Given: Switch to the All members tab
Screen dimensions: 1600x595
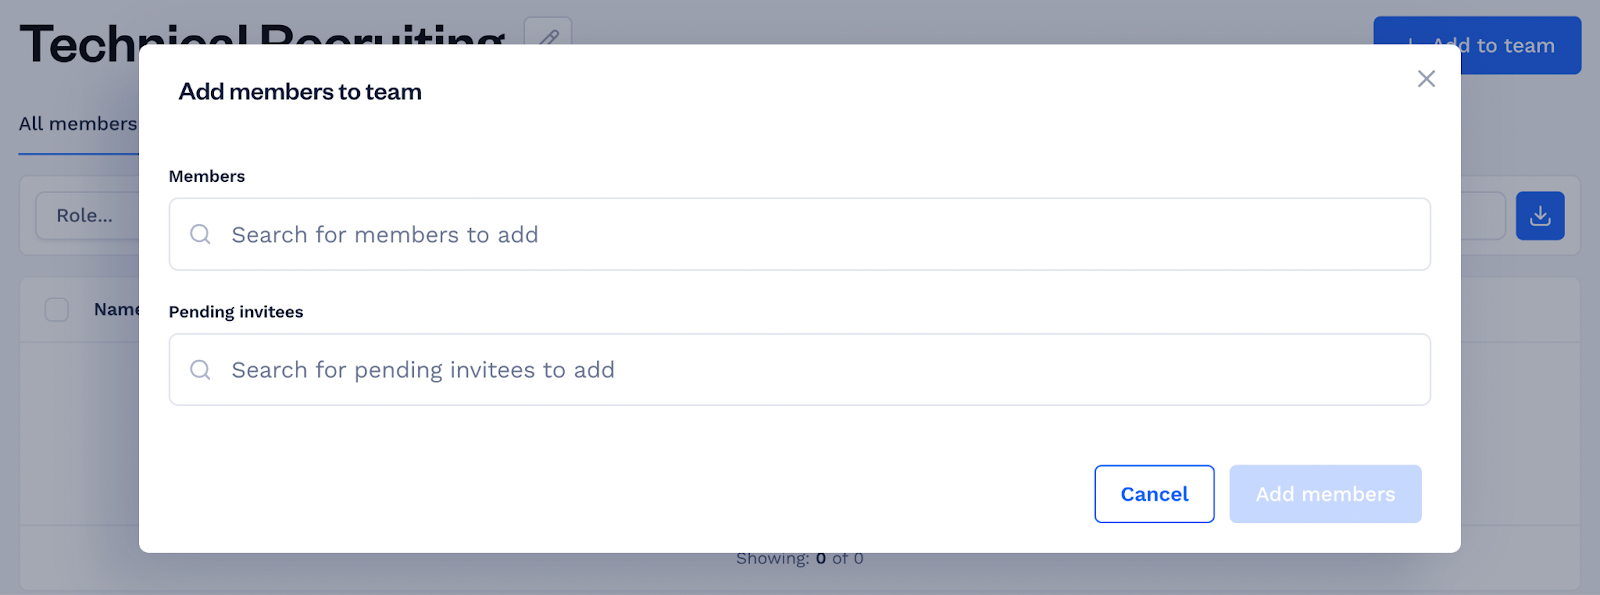Looking at the screenshot, I should coord(78,124).
